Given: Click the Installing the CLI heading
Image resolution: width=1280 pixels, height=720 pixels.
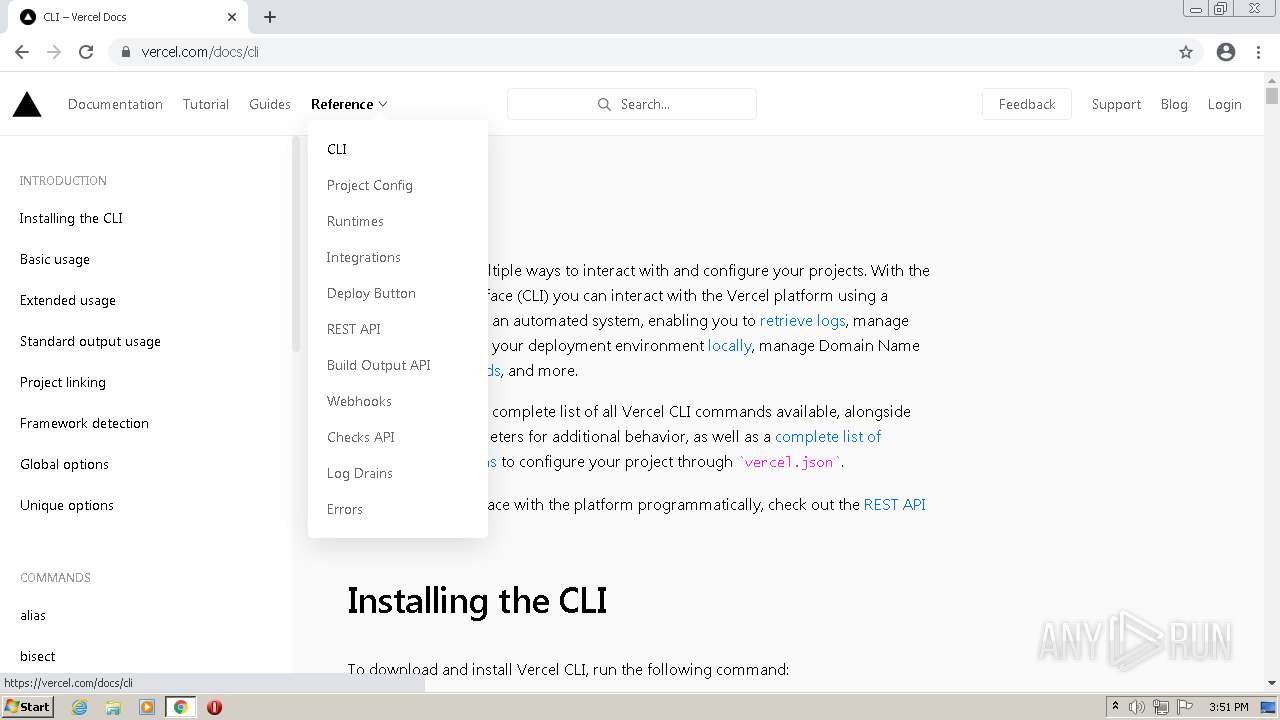Looking at the screenshot, I should click(x=477, y=600).
